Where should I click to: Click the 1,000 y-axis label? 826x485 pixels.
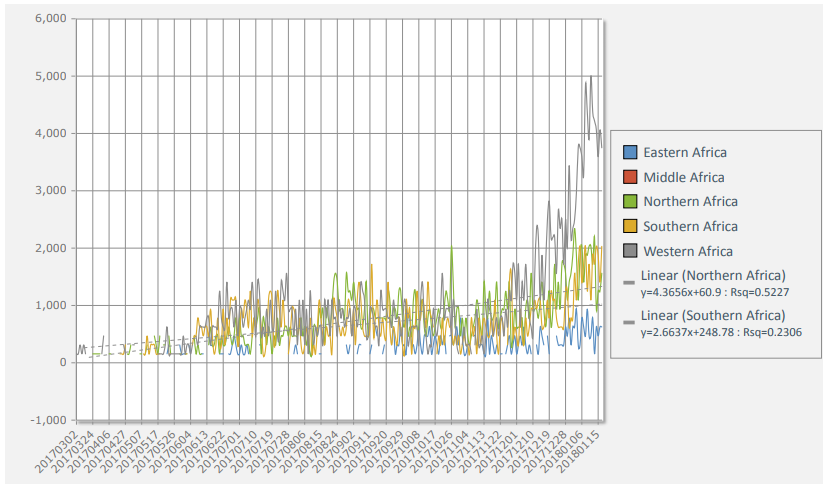51,305
